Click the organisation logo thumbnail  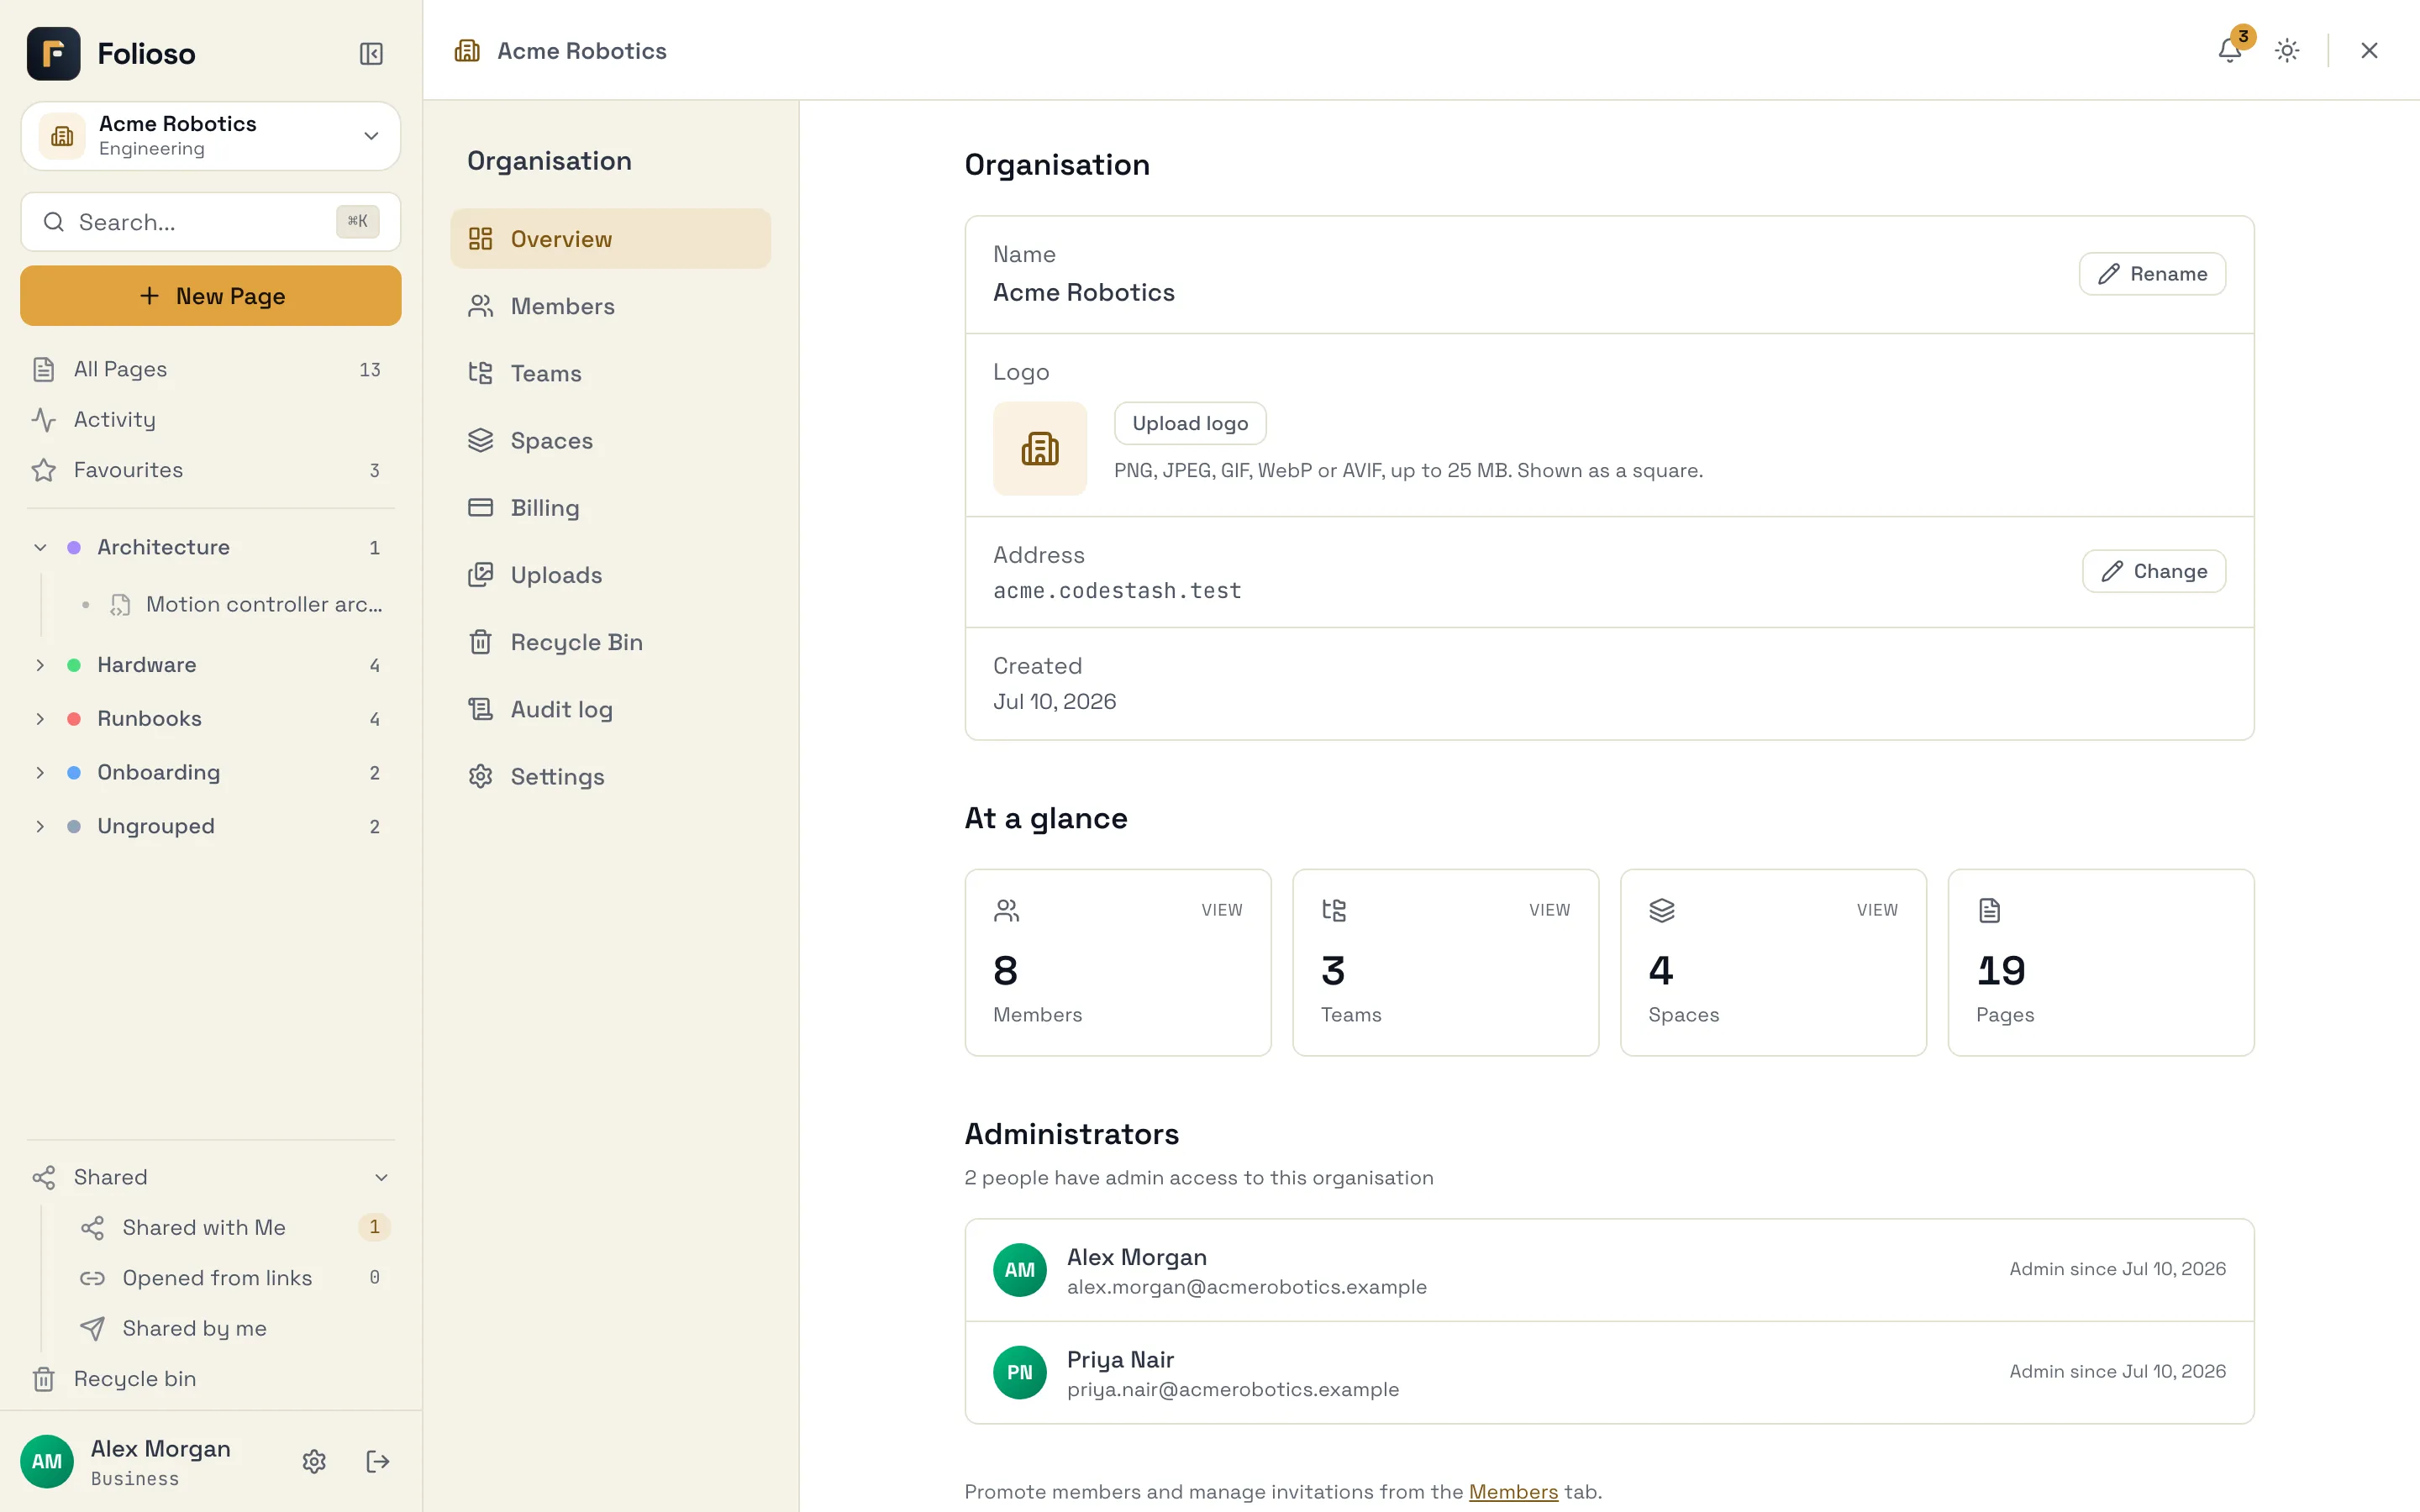point(1040,448)
